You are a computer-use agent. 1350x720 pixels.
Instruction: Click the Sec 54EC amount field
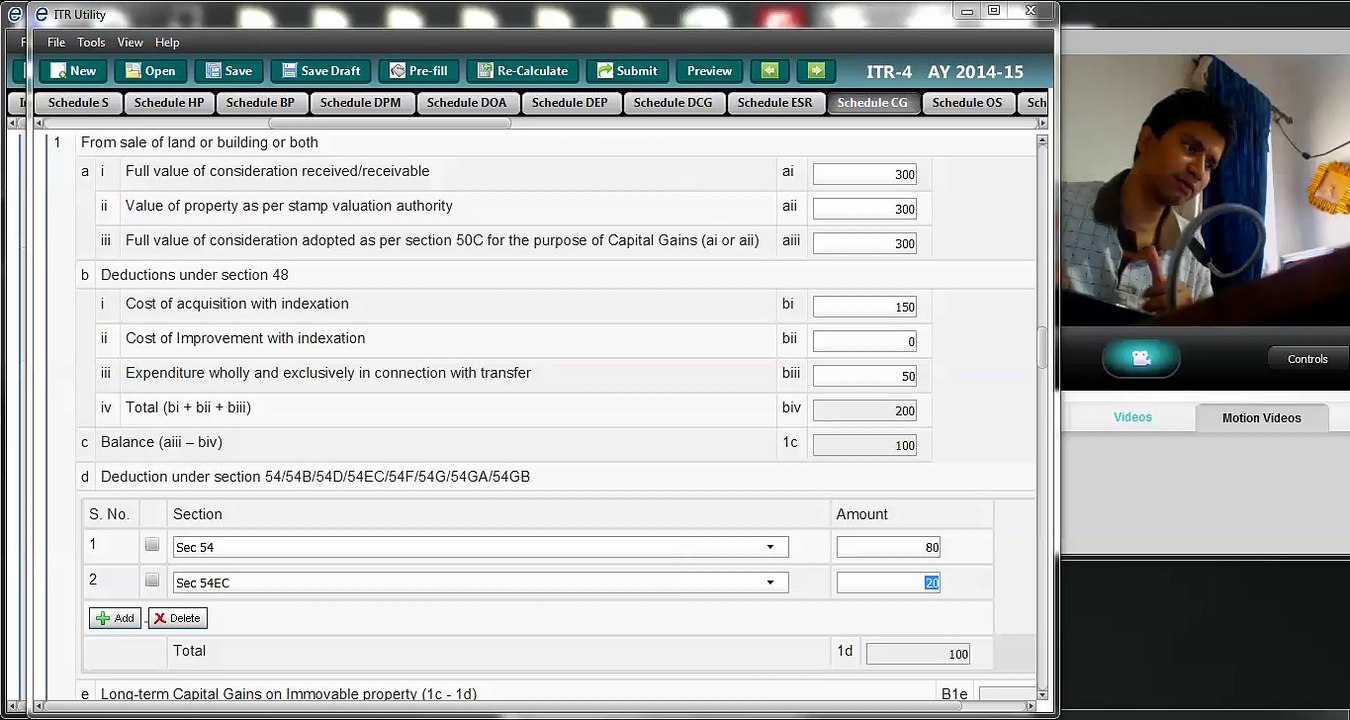tap(888, 582)
